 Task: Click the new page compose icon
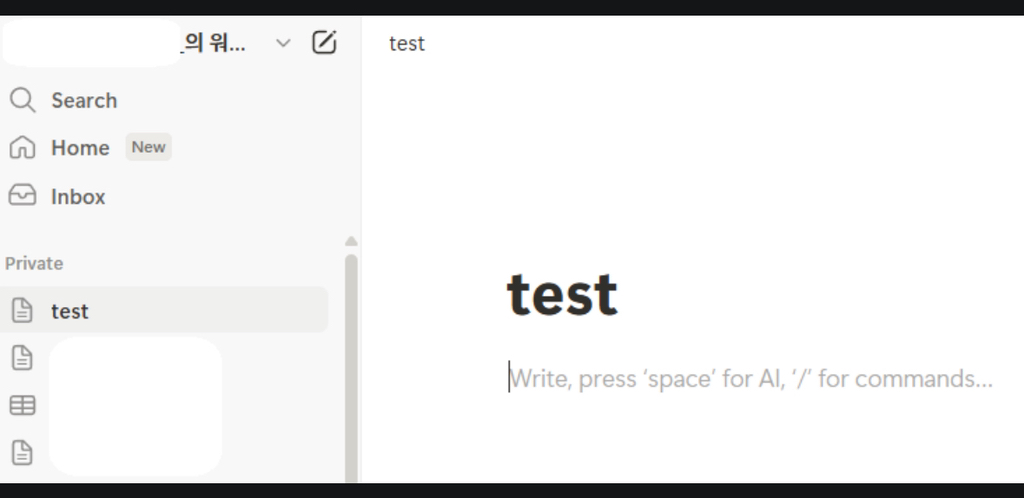[324, 43]
